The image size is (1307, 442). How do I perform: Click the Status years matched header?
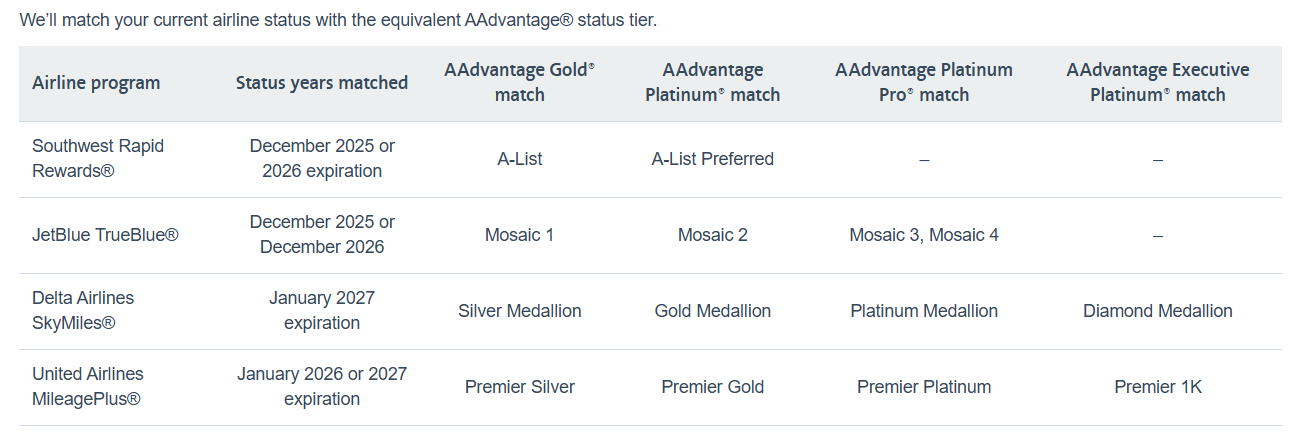pyautogui.click(x=322, y=83)
